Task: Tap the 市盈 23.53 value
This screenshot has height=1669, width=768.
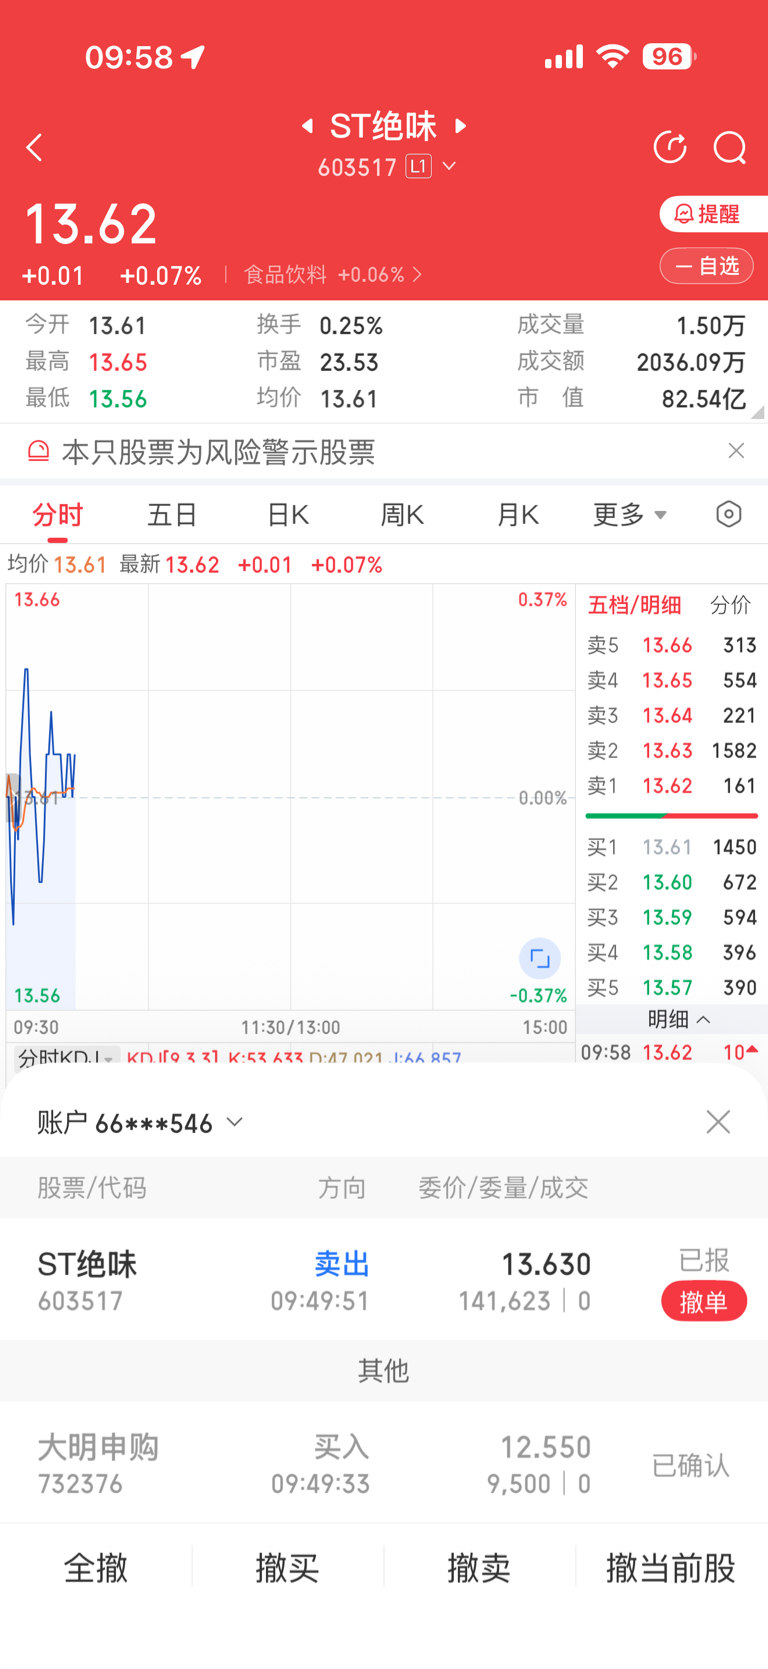Action: click(349, 362)
